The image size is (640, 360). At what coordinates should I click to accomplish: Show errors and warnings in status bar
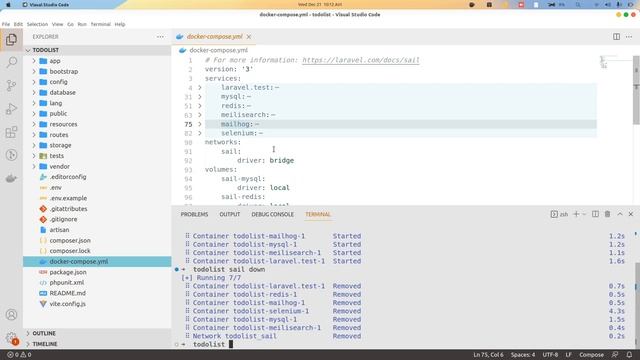tap(19, 355)
